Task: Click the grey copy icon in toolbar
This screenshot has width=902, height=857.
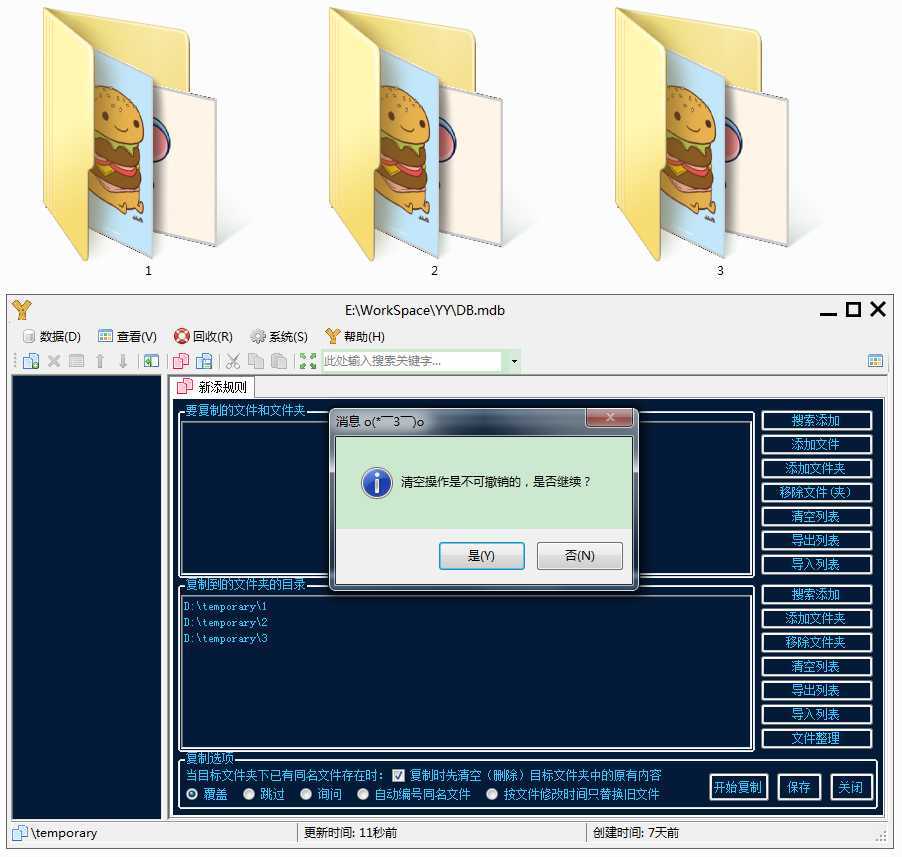Action: (255, 361)
